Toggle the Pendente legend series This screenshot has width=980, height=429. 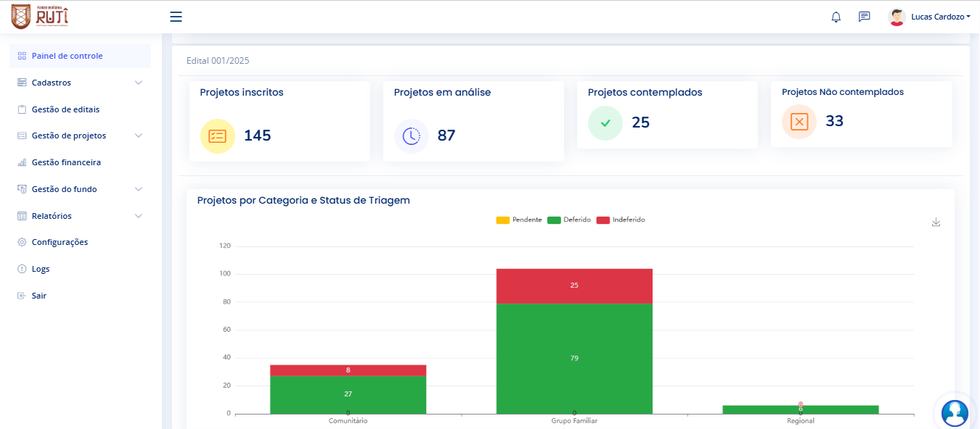coord(519,220)
